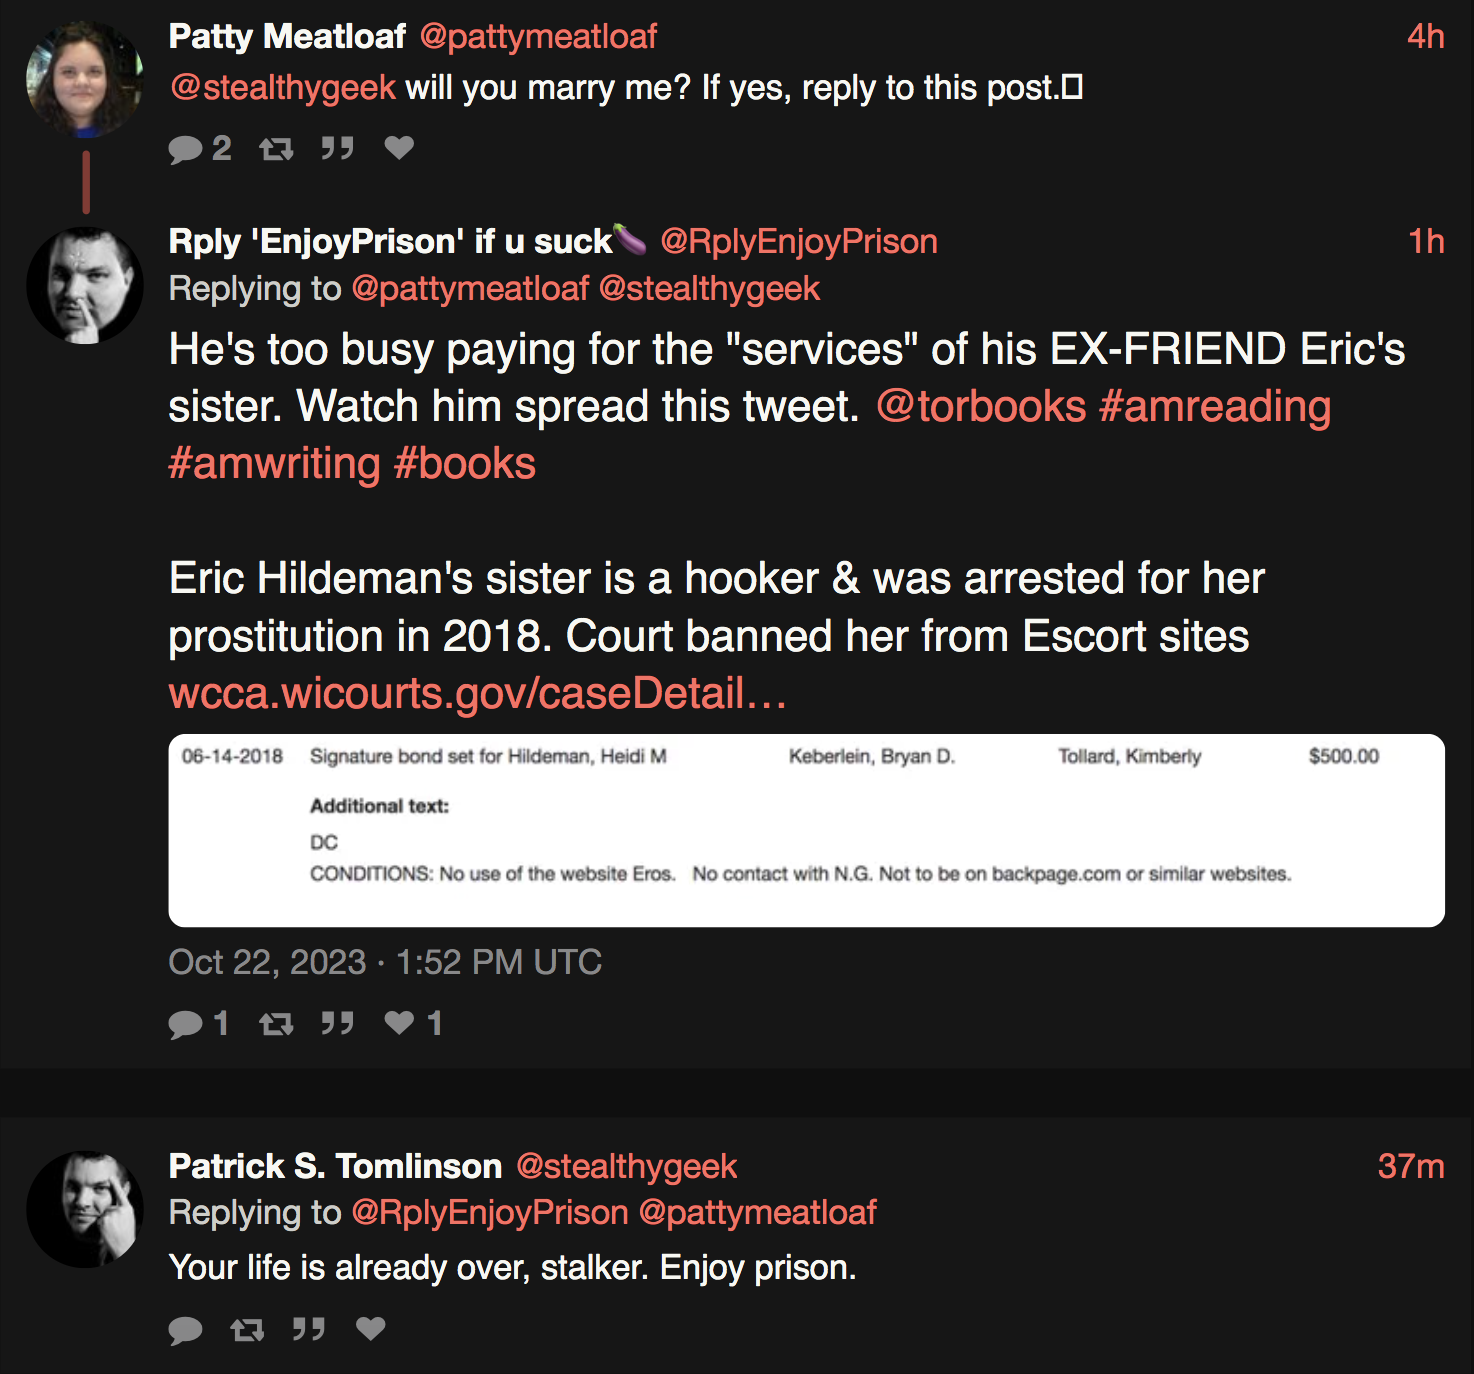Open the court record image attachment
The height and width of the screenshot is (1374, 1474).
tap(806, 830)
